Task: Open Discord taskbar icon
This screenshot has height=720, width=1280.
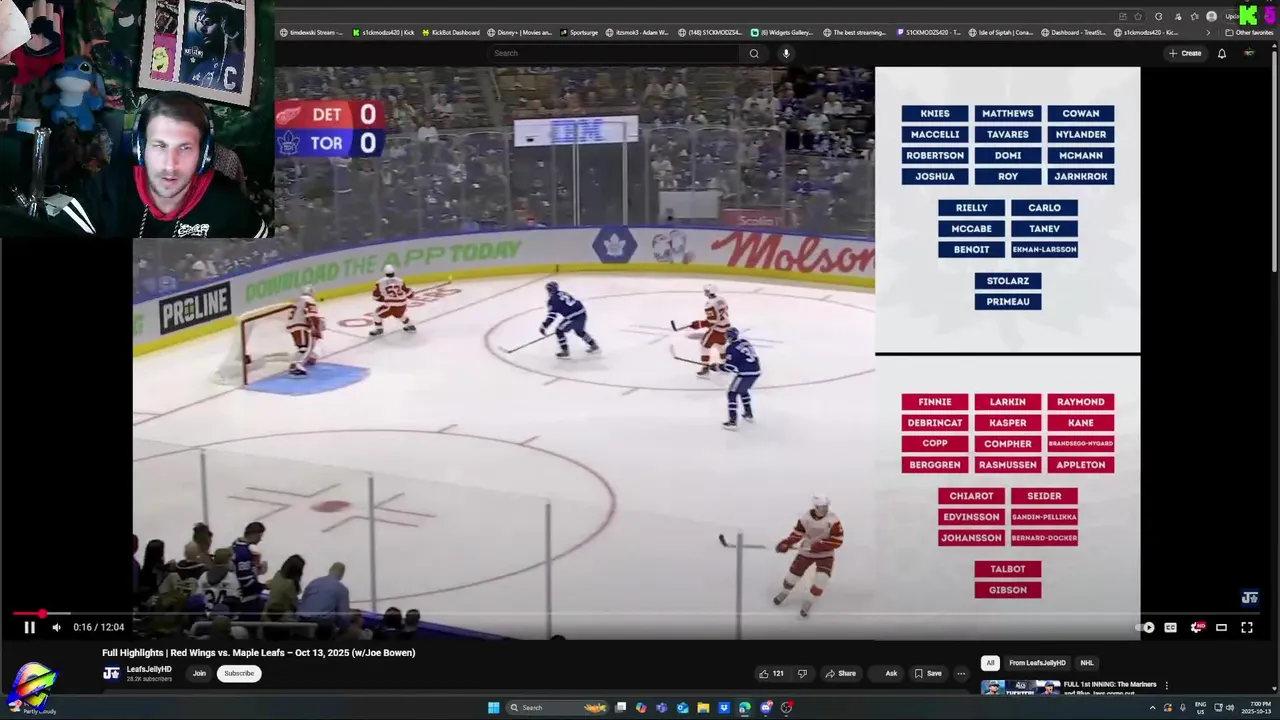Action: (766, 707)
